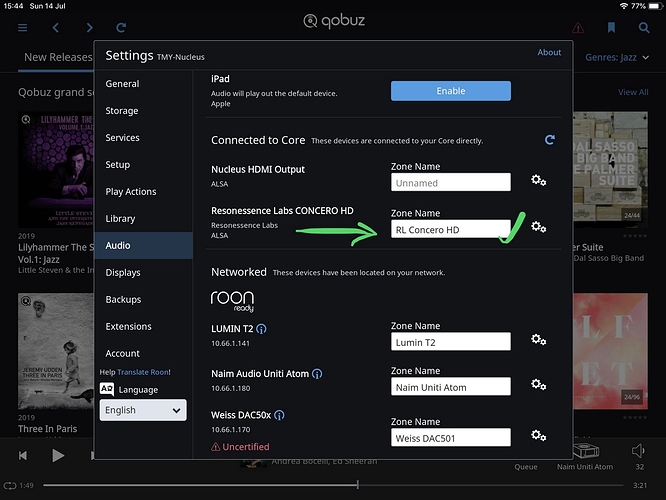Edit the Unnamed zone name field
This screenshot has height=500, width=666.
451,183
